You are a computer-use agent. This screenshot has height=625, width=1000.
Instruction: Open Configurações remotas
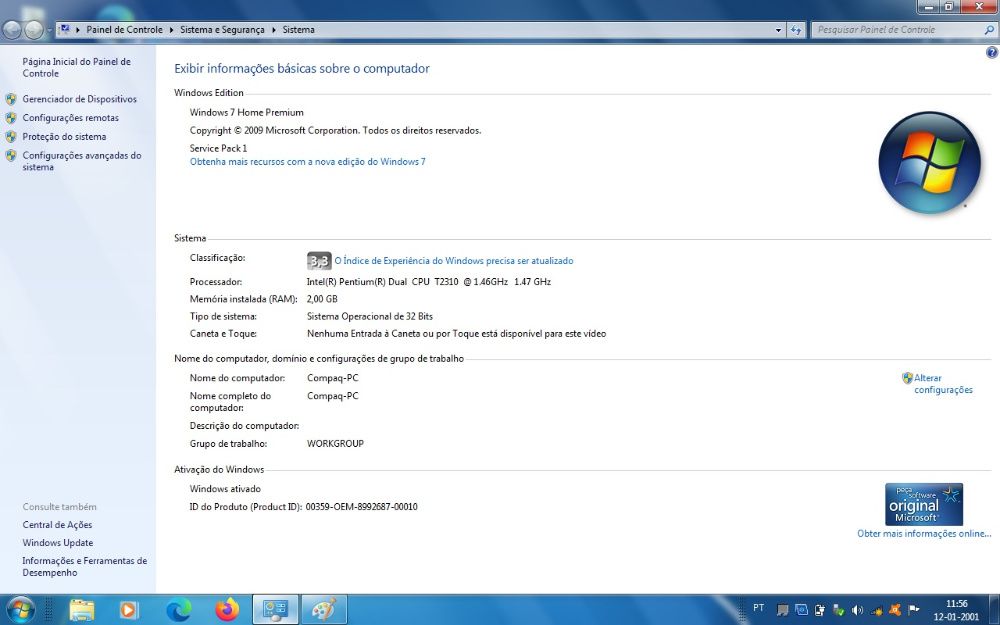point(71,117)
